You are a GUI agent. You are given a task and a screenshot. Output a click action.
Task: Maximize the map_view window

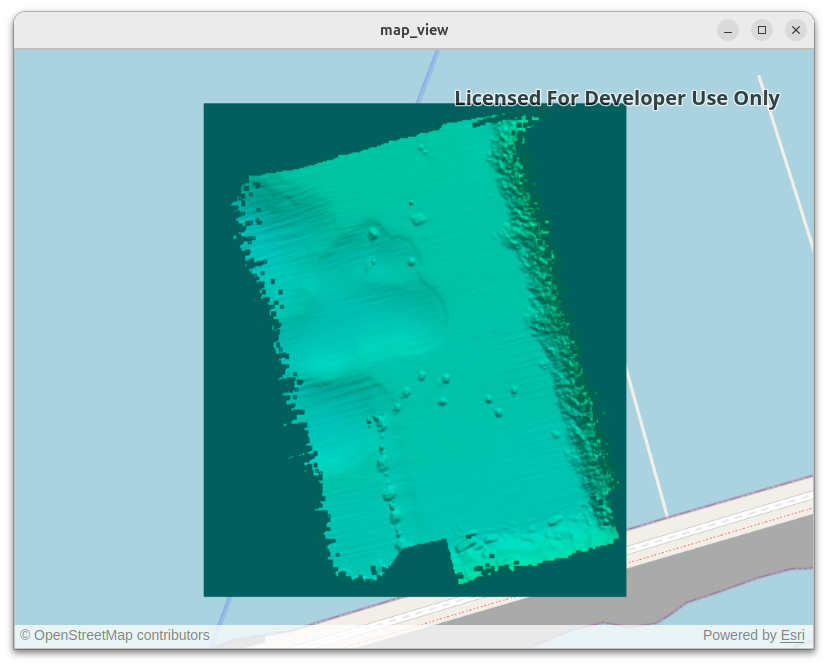[761, 30]
